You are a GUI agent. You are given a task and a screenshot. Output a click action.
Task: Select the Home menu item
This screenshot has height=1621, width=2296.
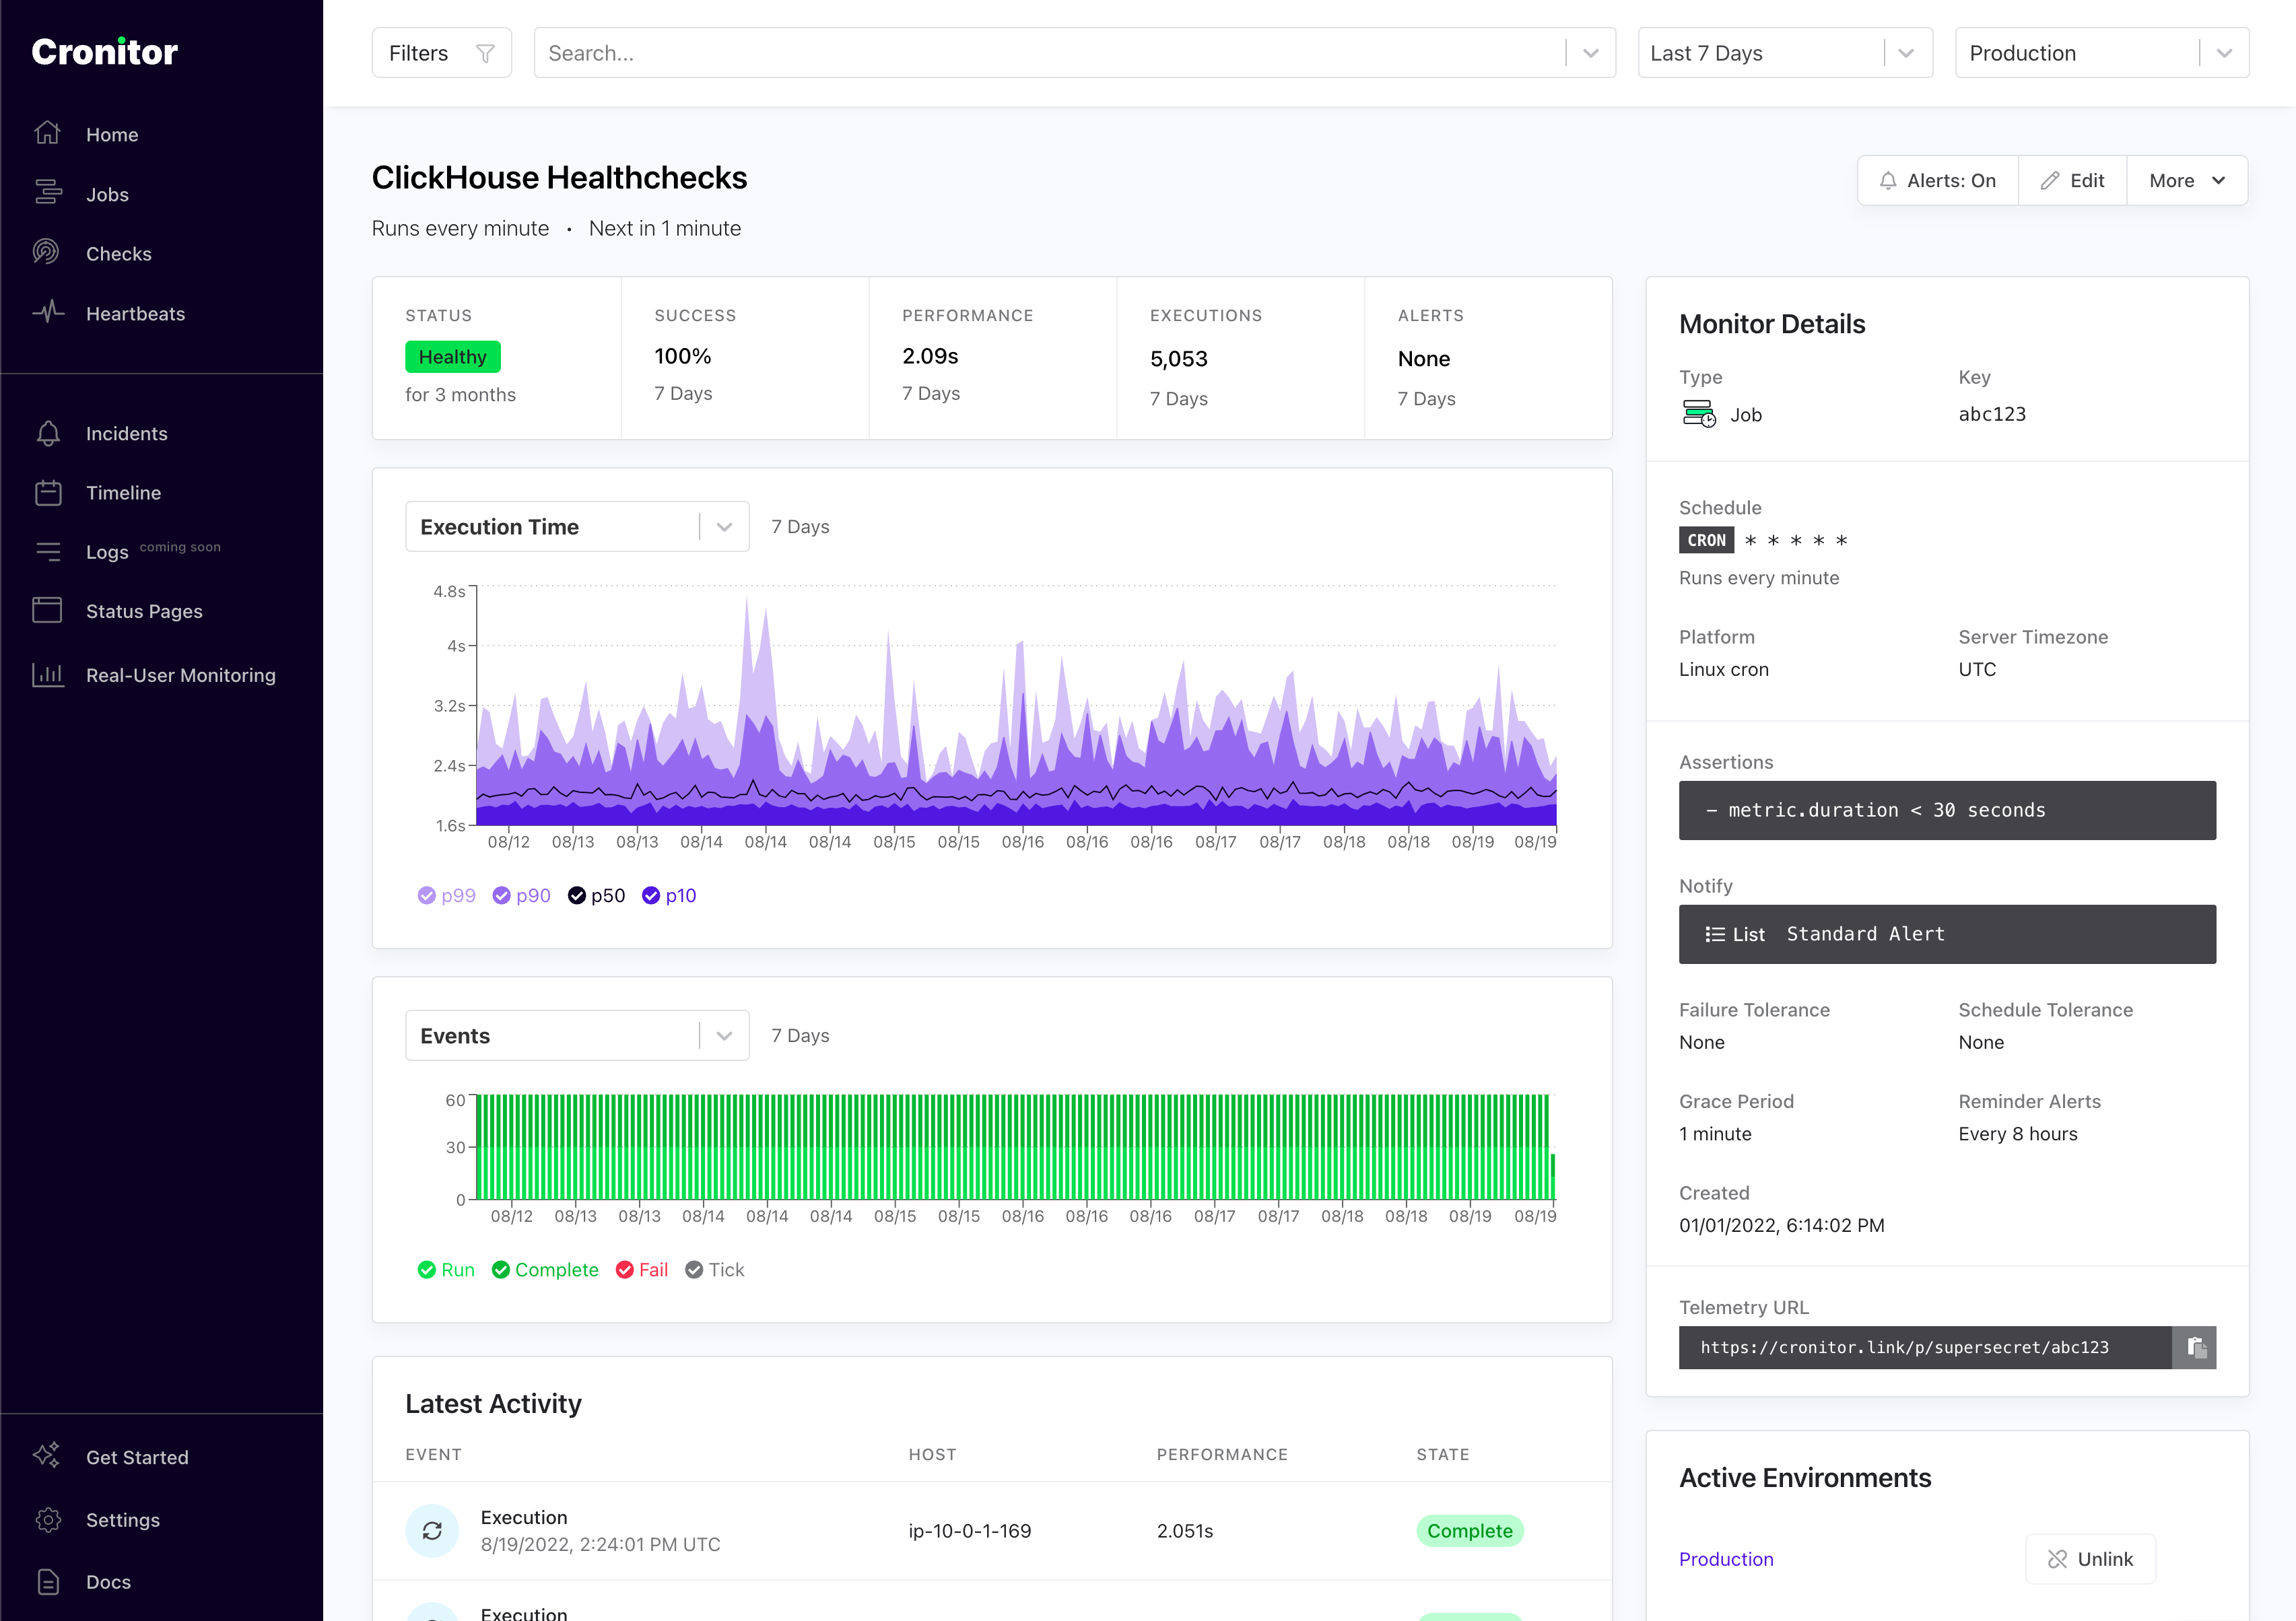pos(112,133)
